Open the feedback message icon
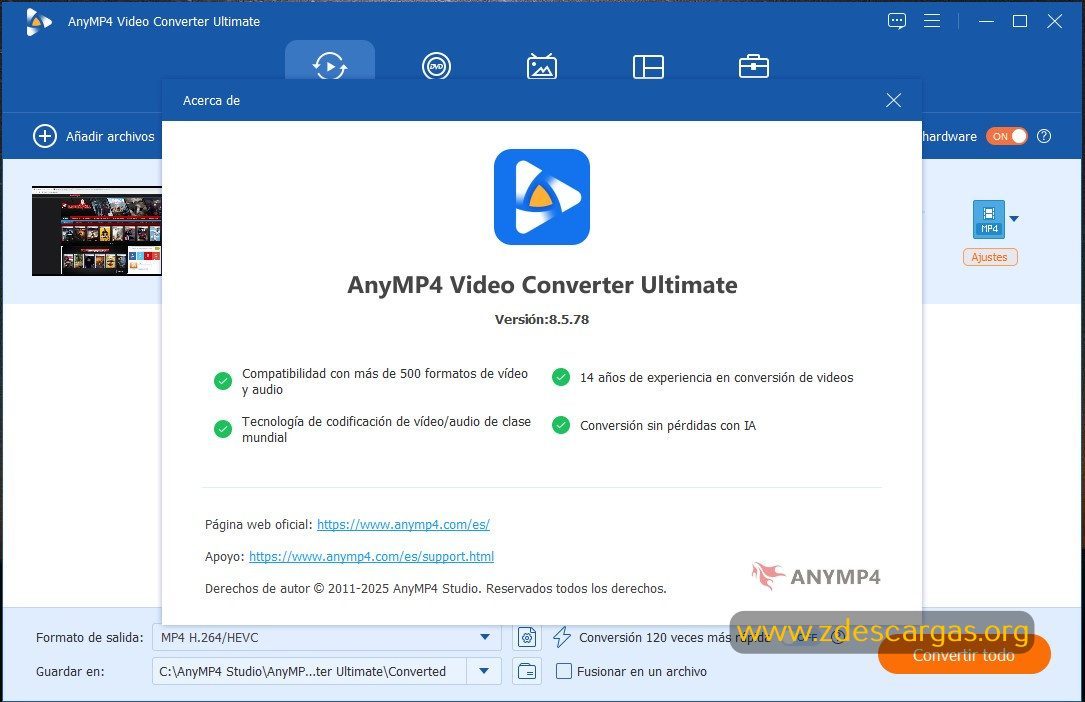The width and height of the screenshot is (1085, 702). click(897, 21)
